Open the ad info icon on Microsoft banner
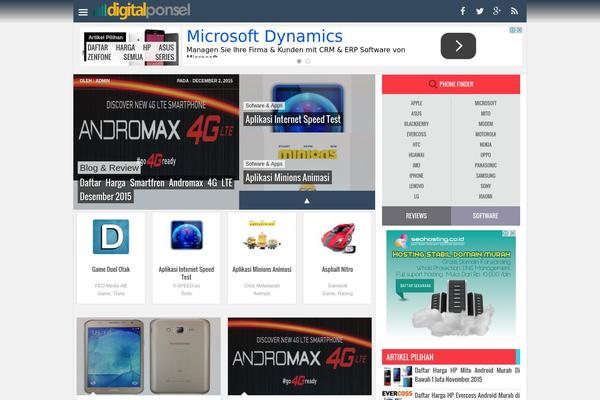600x400 pixels. (x=512, y=30)
